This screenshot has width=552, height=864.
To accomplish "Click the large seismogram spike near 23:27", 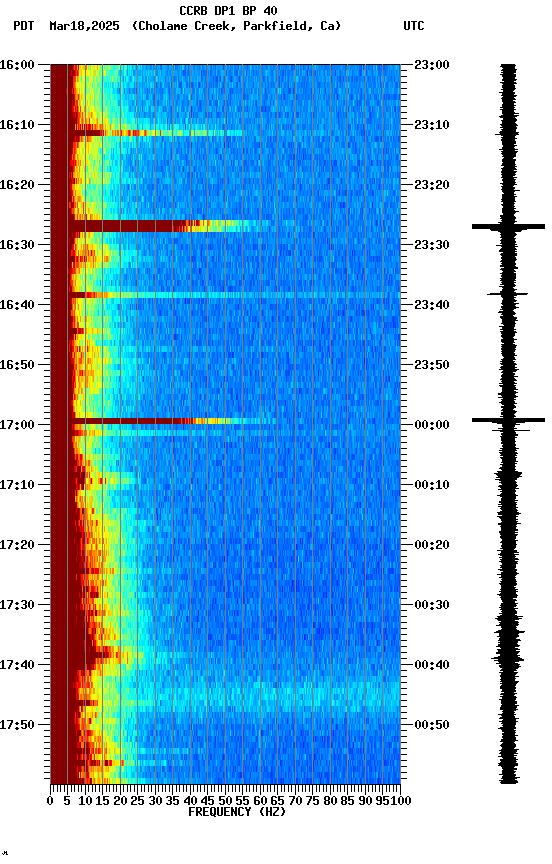I will click(x=508, y=226).
